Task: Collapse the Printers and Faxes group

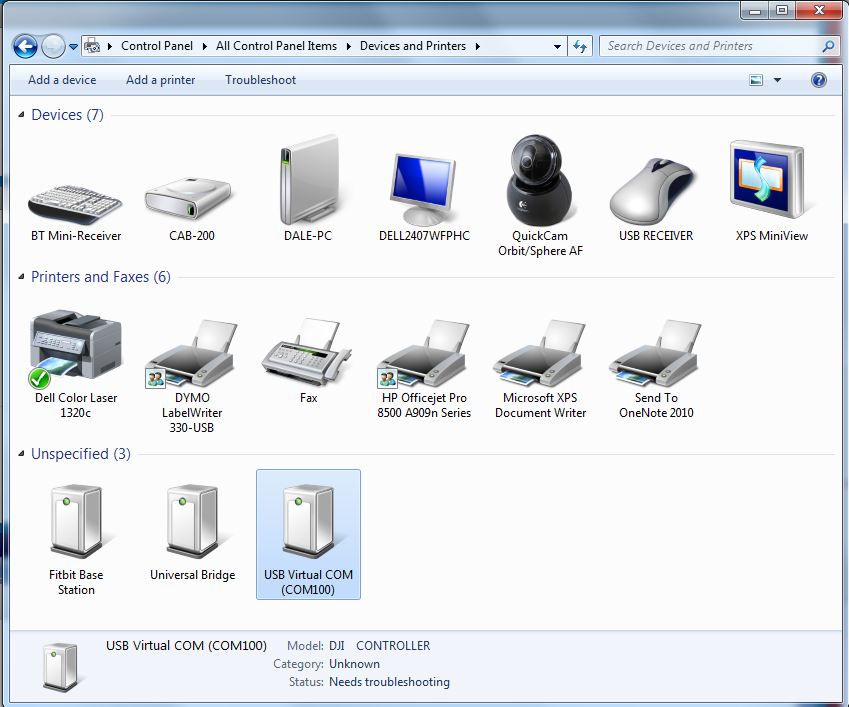Action: pyautogui.click(x=22, y=278)
